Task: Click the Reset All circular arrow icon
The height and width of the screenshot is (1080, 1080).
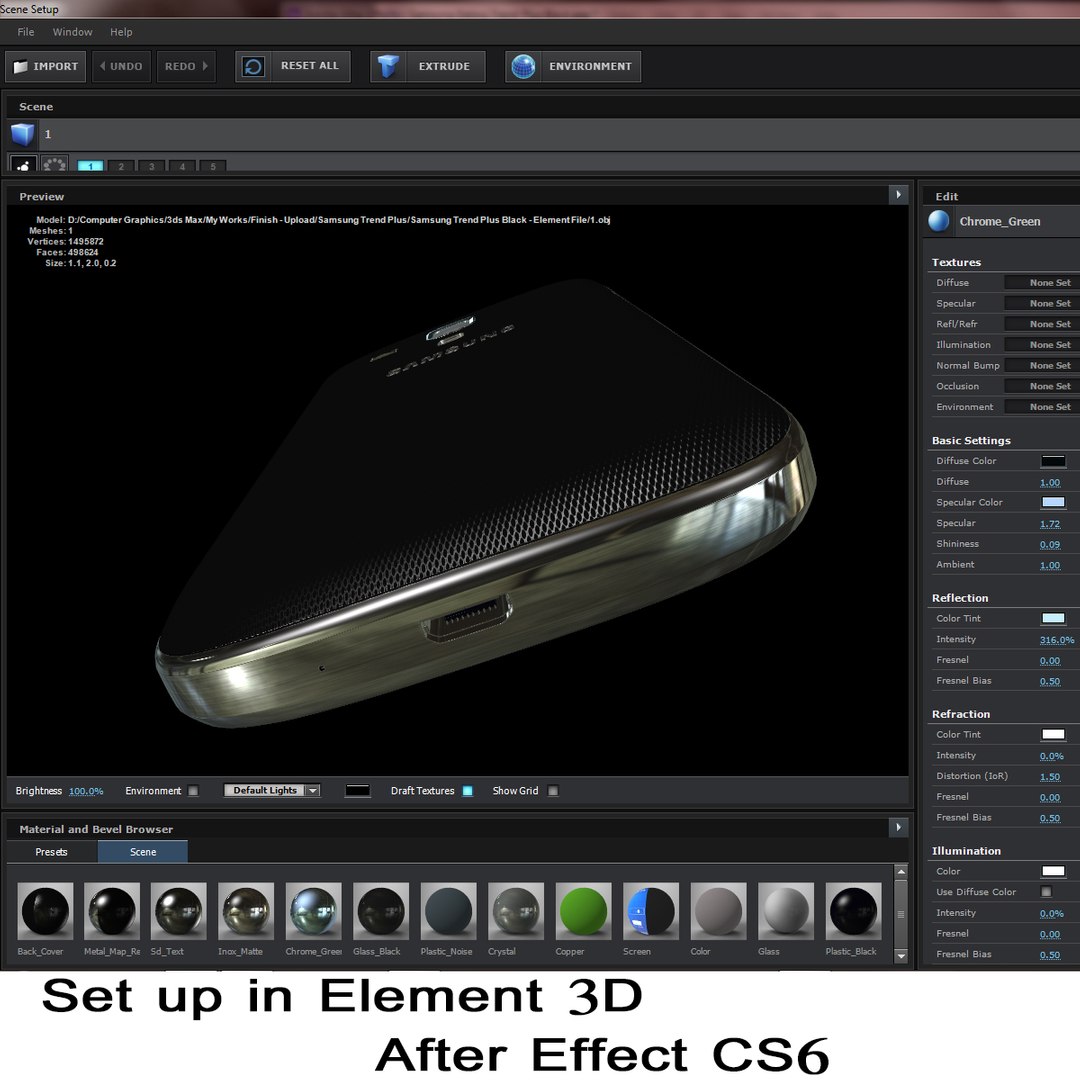Action: 253,67
